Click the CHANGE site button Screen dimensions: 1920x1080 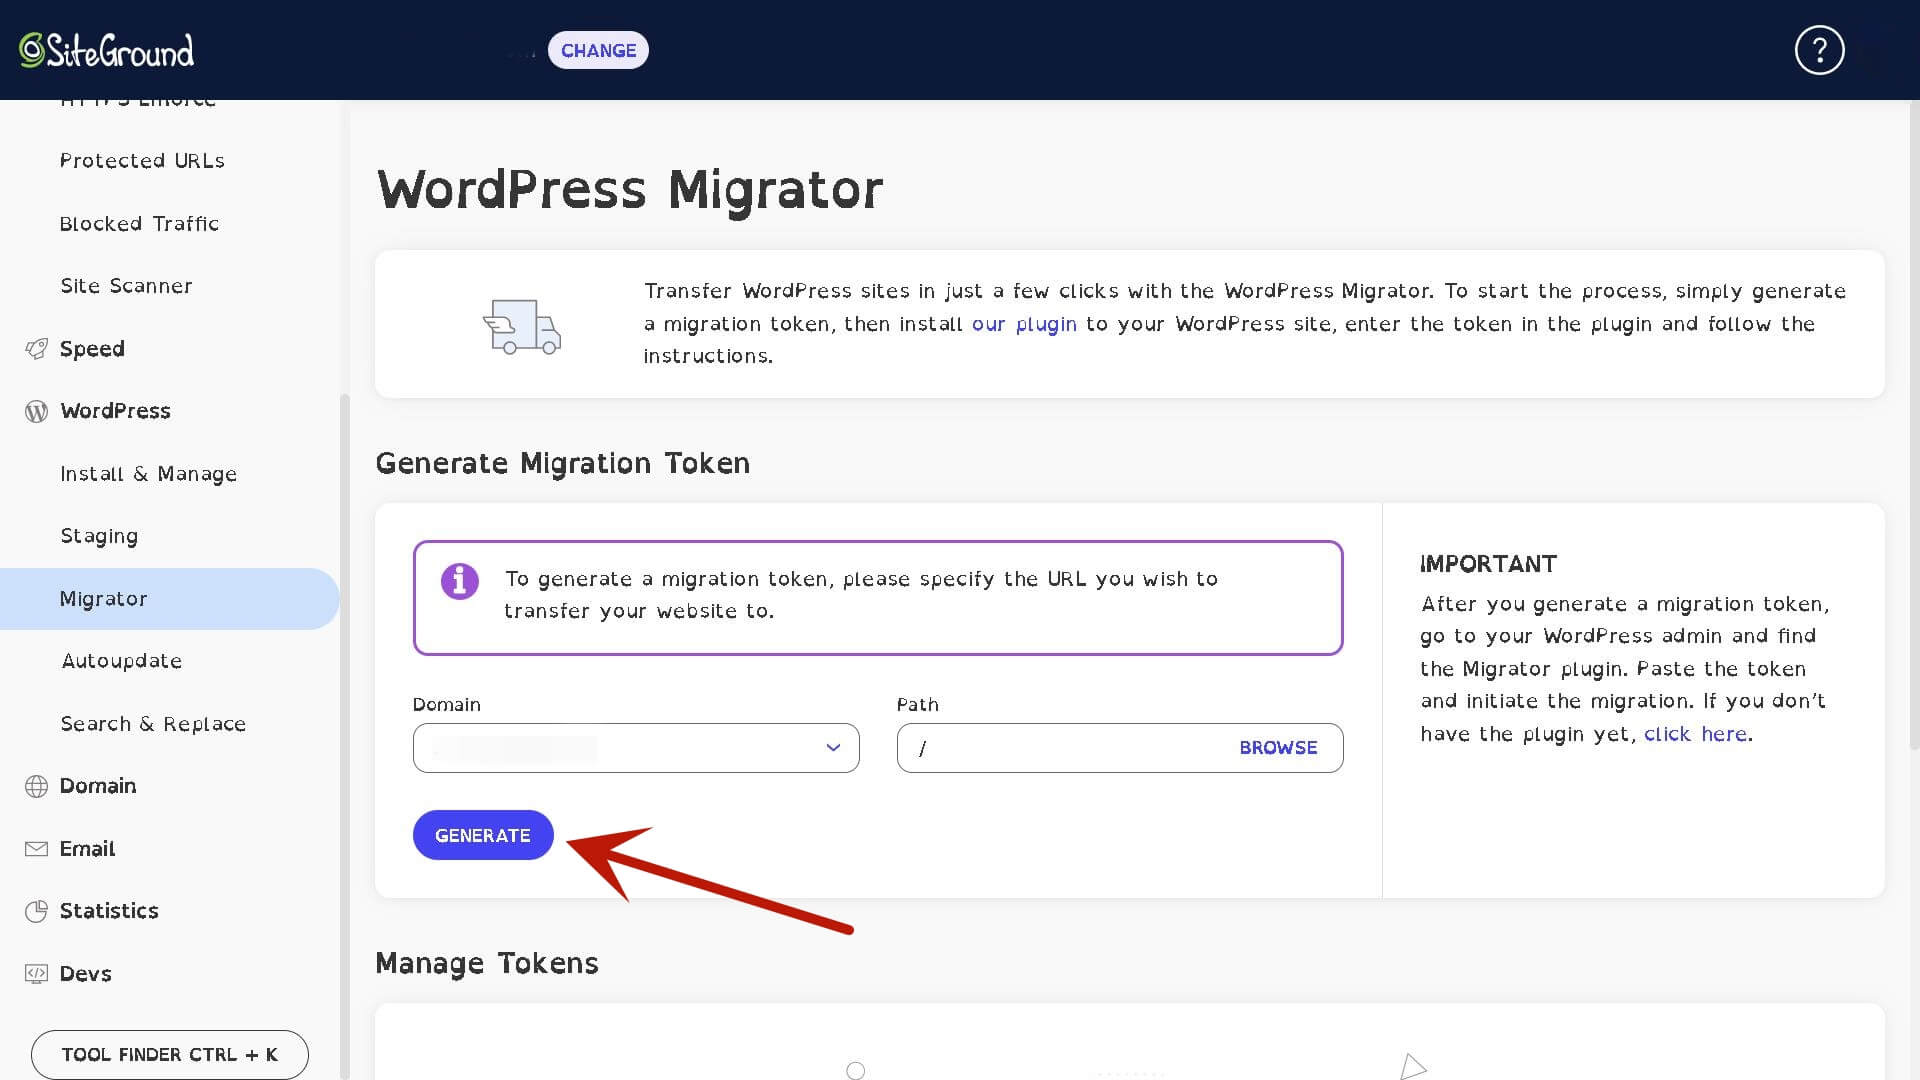coord(598,50)
